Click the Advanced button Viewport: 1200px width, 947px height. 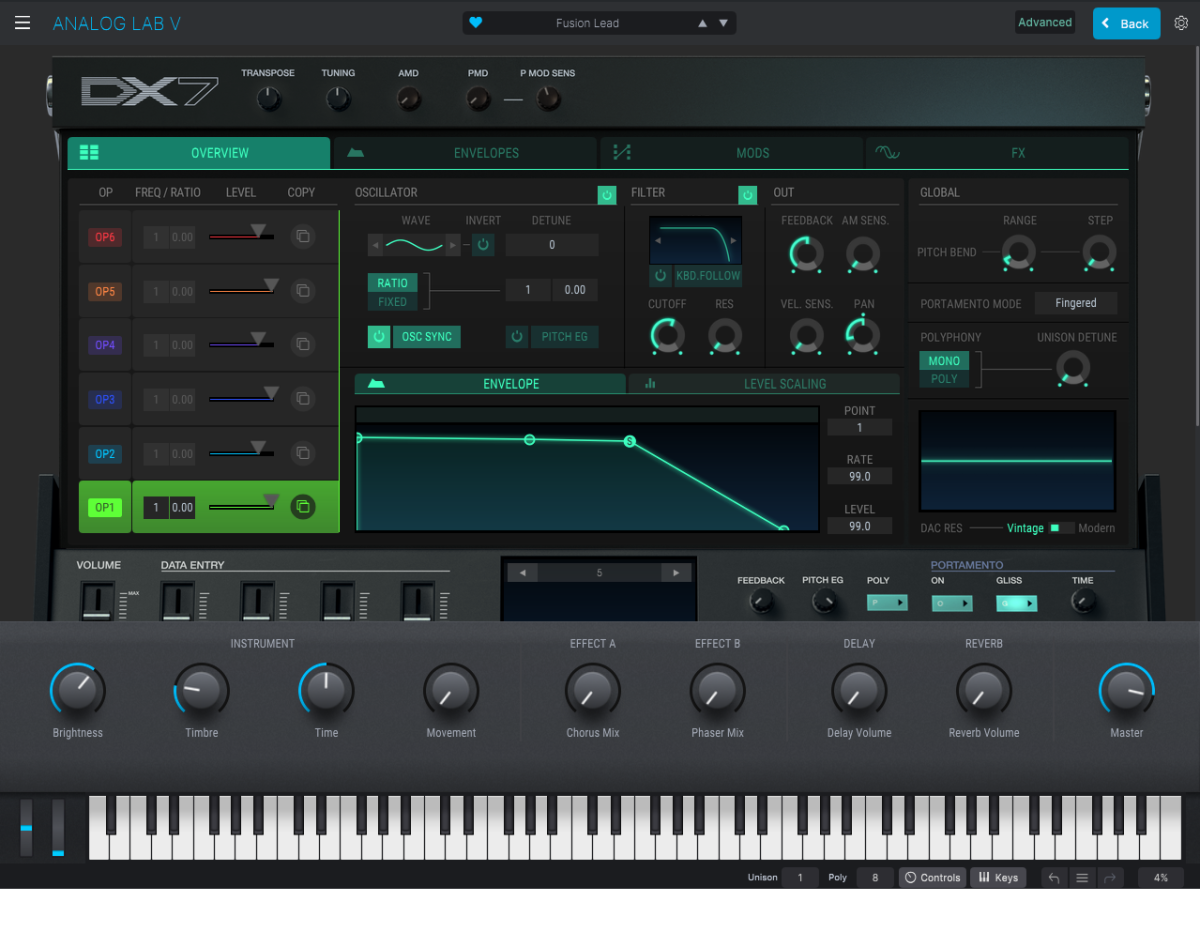click(x=1045, y=22)
